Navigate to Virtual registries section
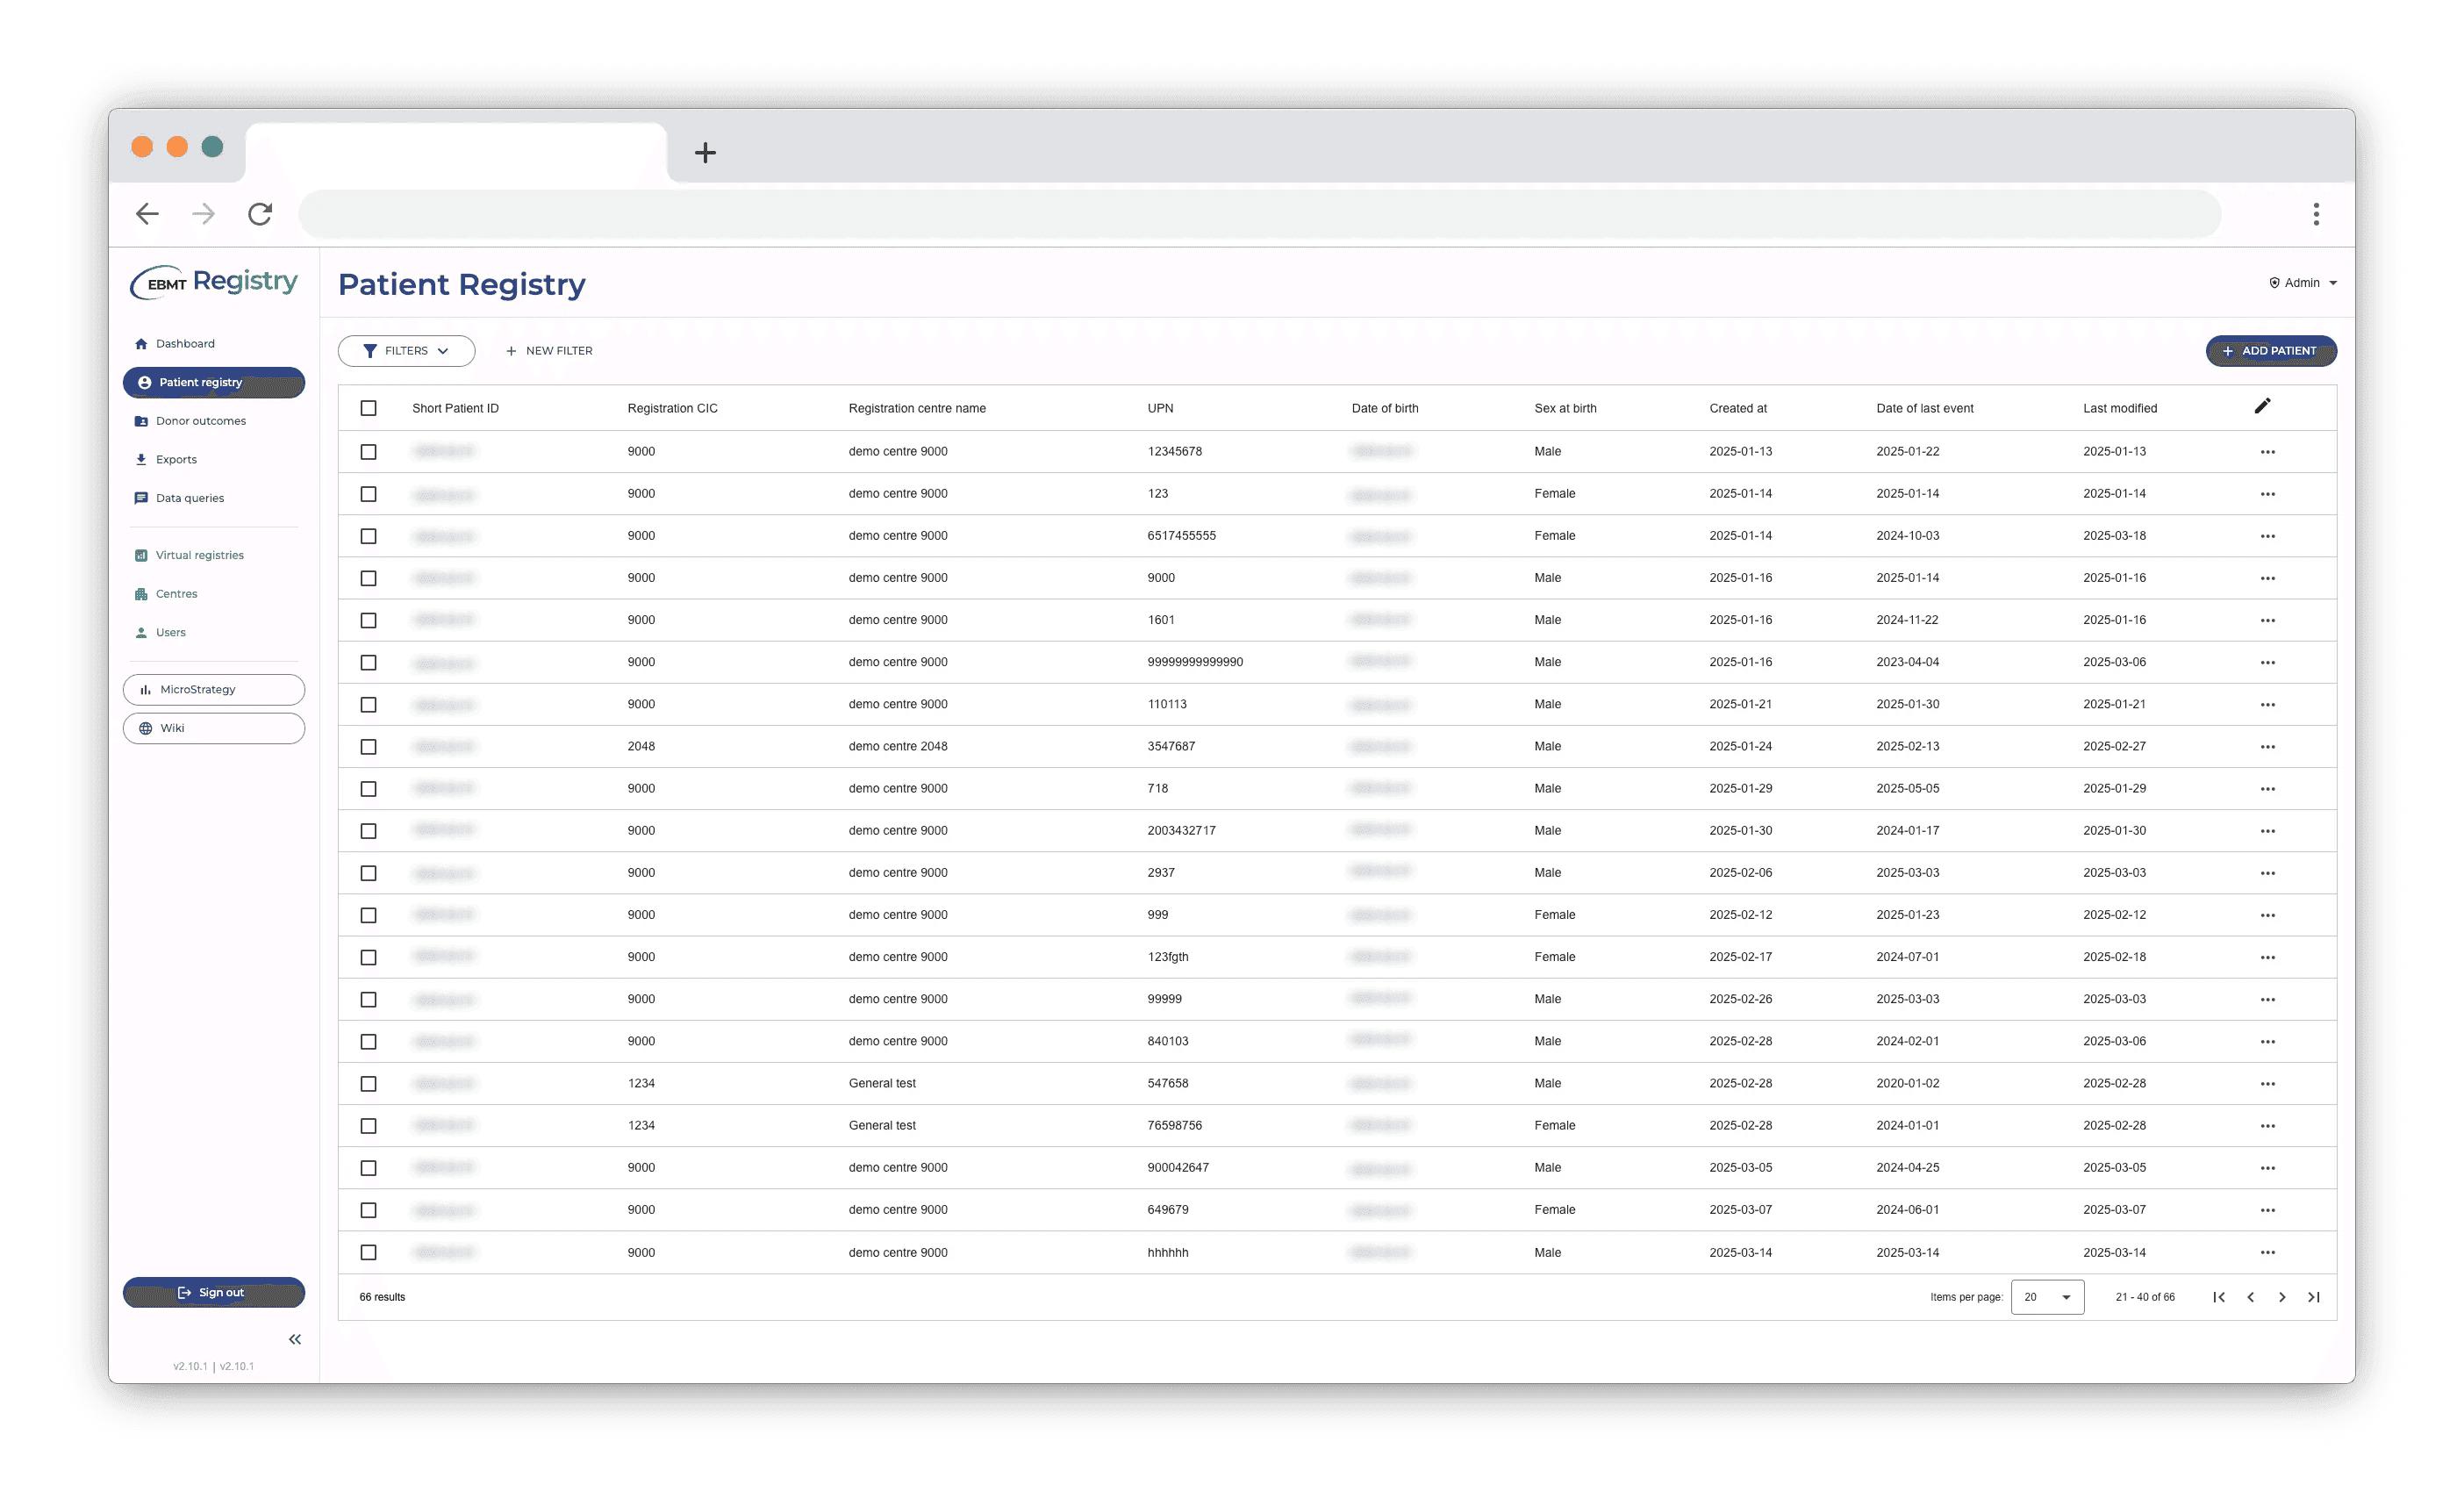 [x=199, y=555]
